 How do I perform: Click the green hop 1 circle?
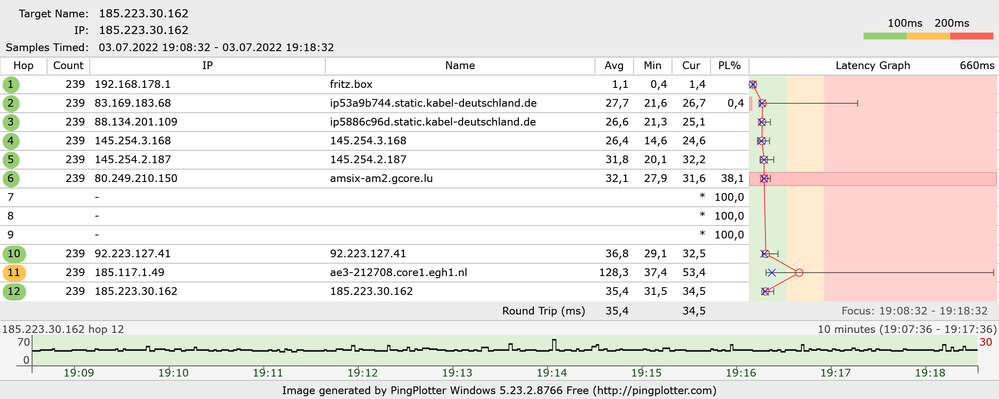click(11, 84)
